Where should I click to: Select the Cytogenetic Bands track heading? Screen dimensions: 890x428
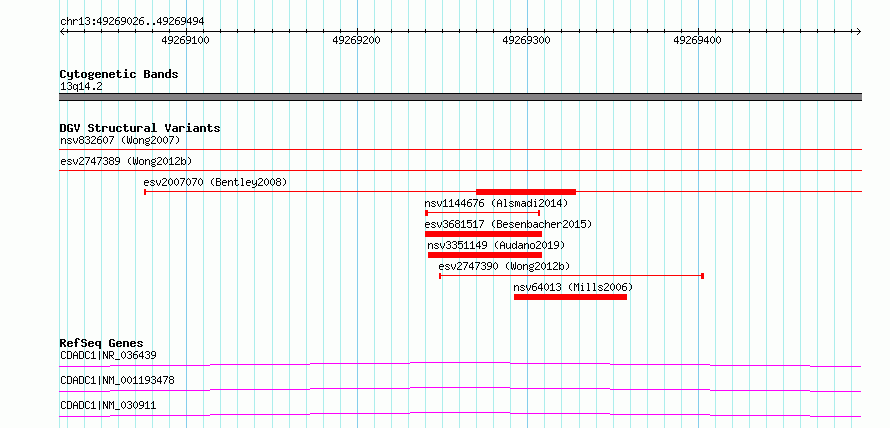[x=119, y=74]
